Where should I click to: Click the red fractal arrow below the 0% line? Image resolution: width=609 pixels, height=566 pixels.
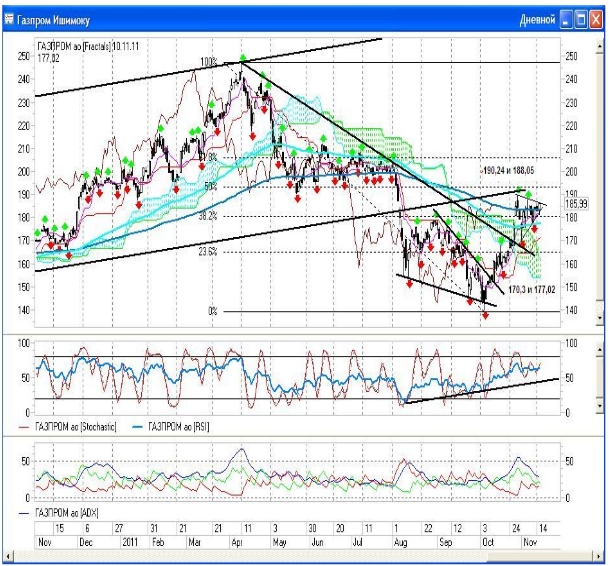(485, 316)
